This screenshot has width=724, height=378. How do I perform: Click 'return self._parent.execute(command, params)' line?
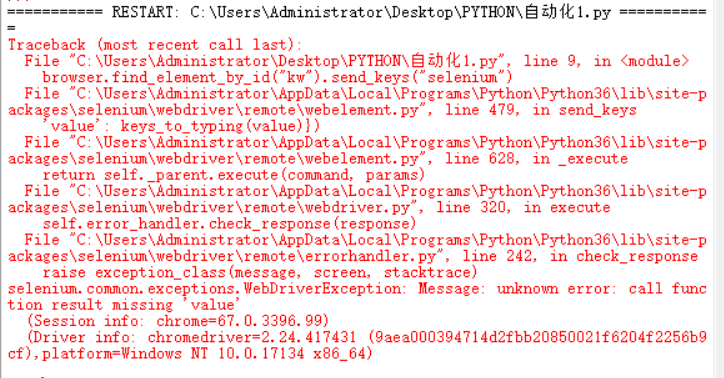(234, 175)
